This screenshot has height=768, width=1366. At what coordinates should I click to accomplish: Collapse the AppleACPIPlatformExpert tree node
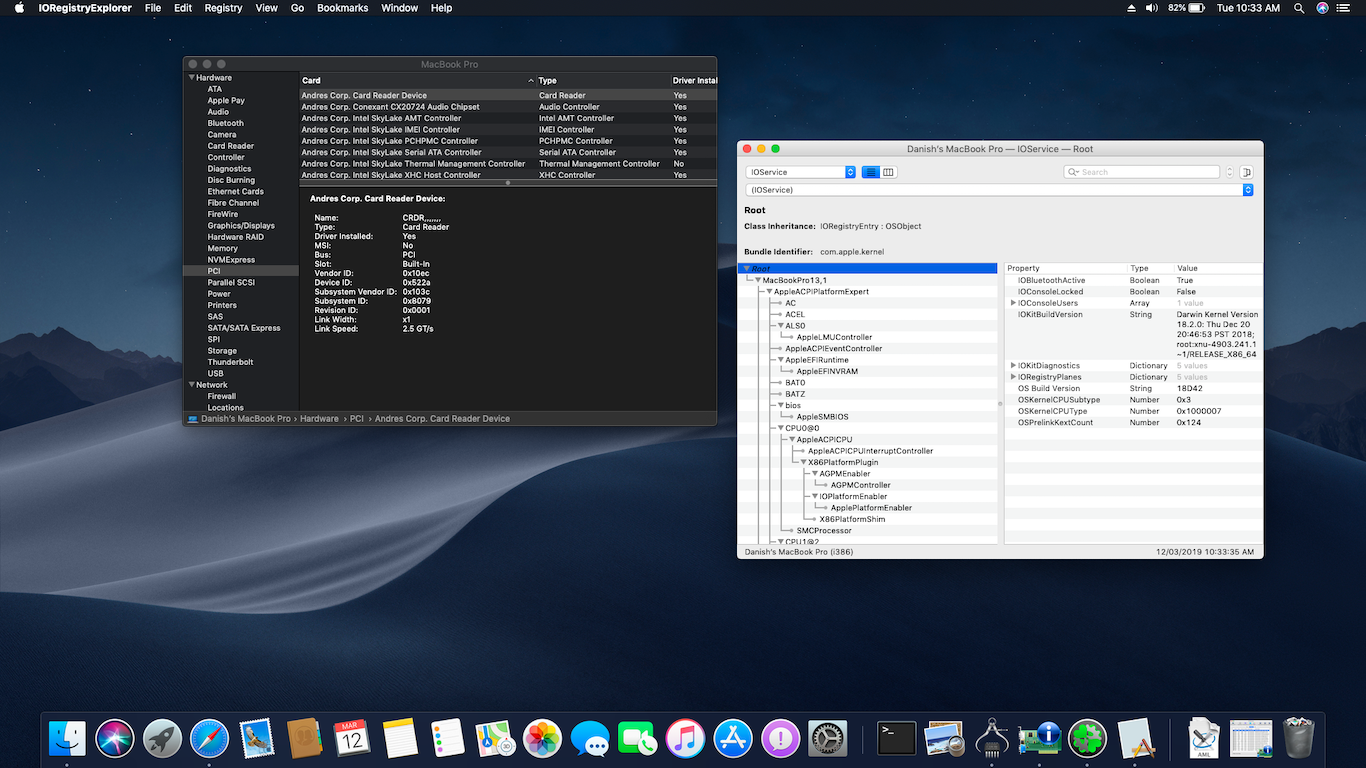(769, 292)
